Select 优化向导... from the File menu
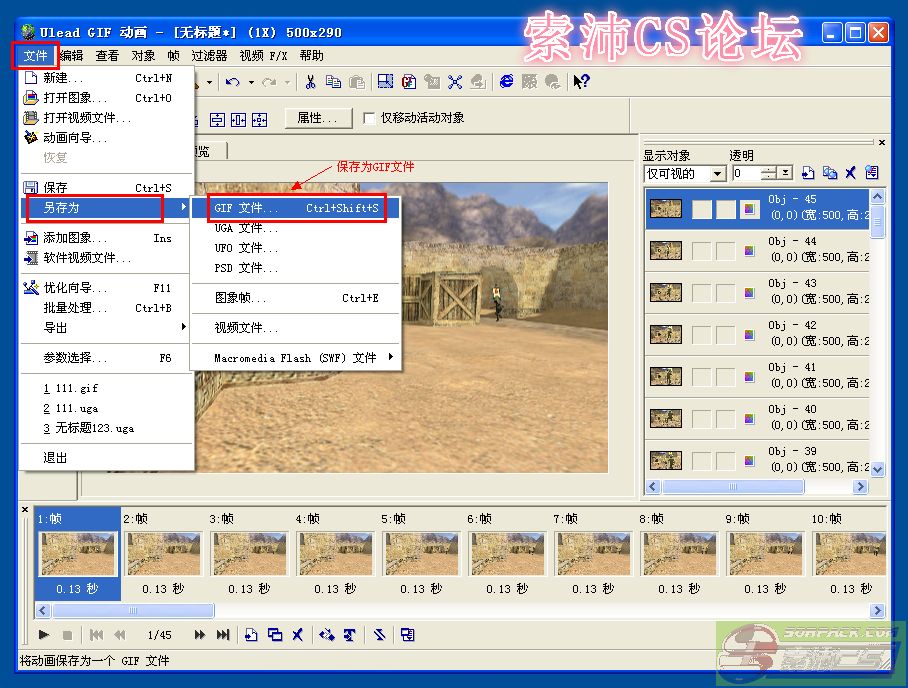 tap(107, 288)
